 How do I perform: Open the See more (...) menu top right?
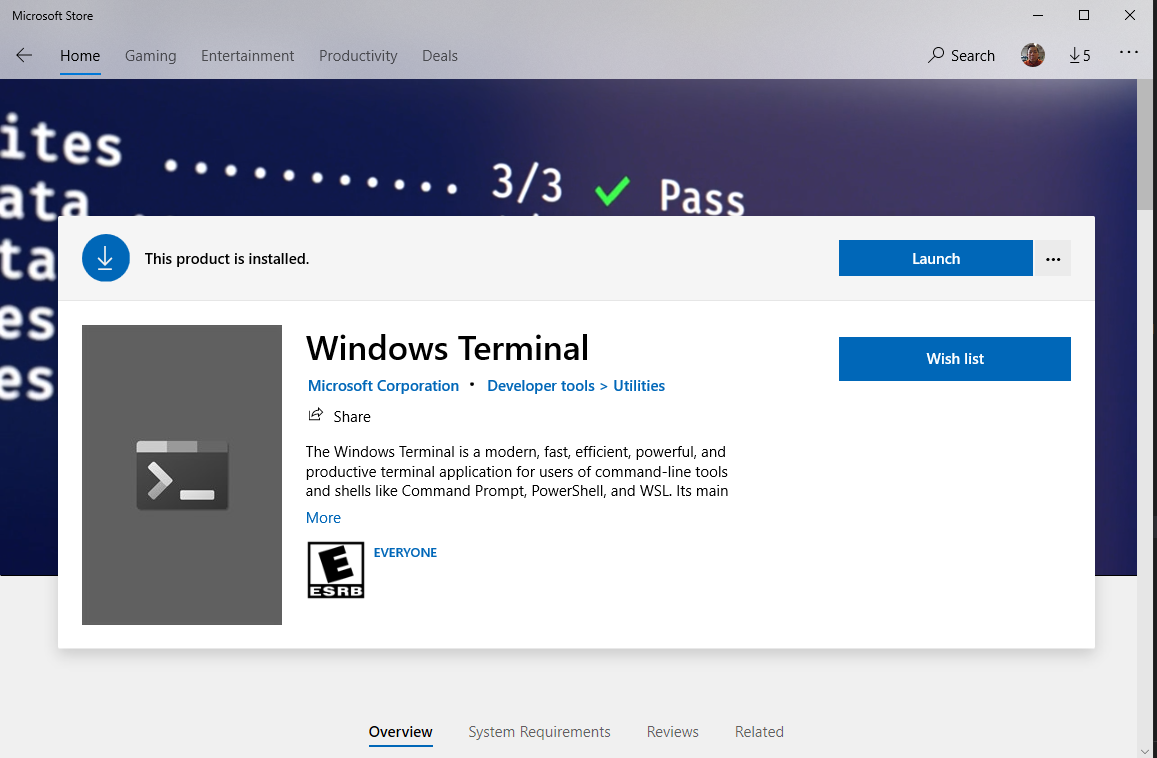(1129, 55)
